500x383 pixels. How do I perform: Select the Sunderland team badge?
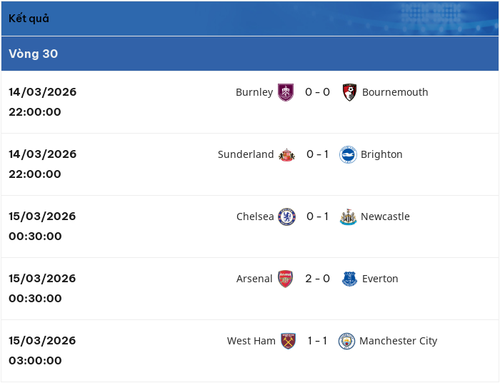click(287, 155)
